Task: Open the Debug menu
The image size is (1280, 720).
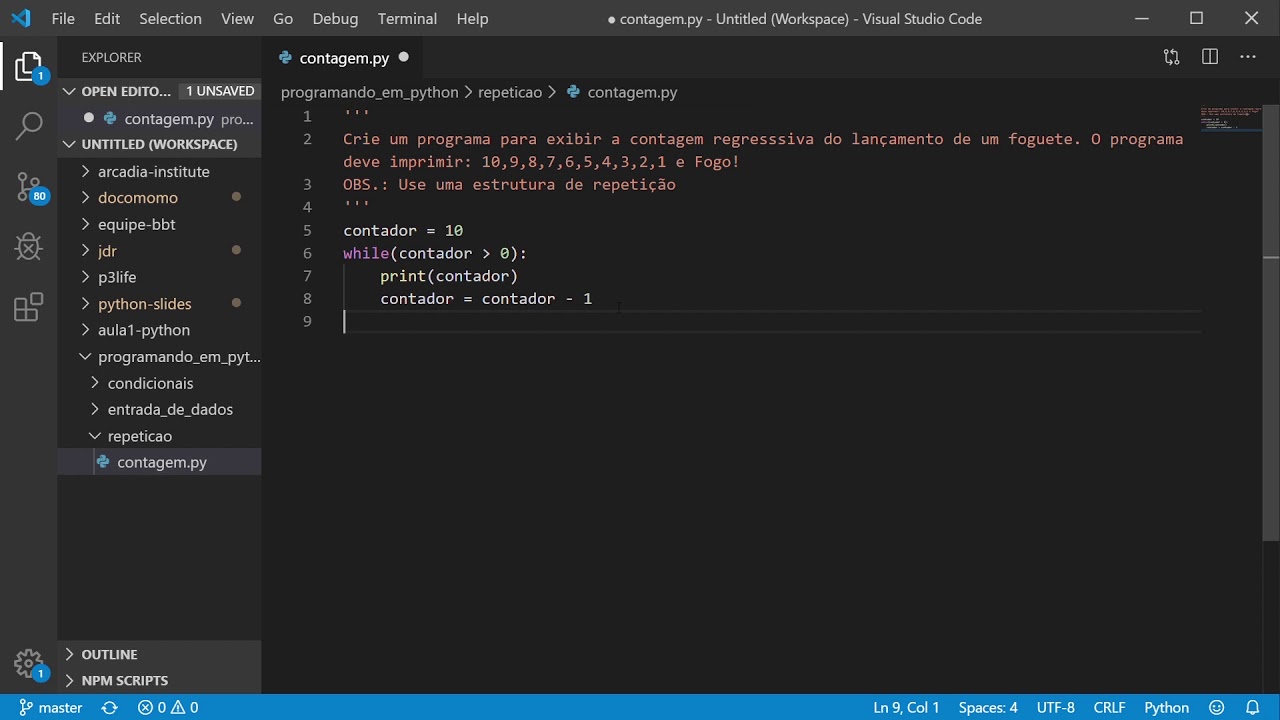Action: [335, 18]
